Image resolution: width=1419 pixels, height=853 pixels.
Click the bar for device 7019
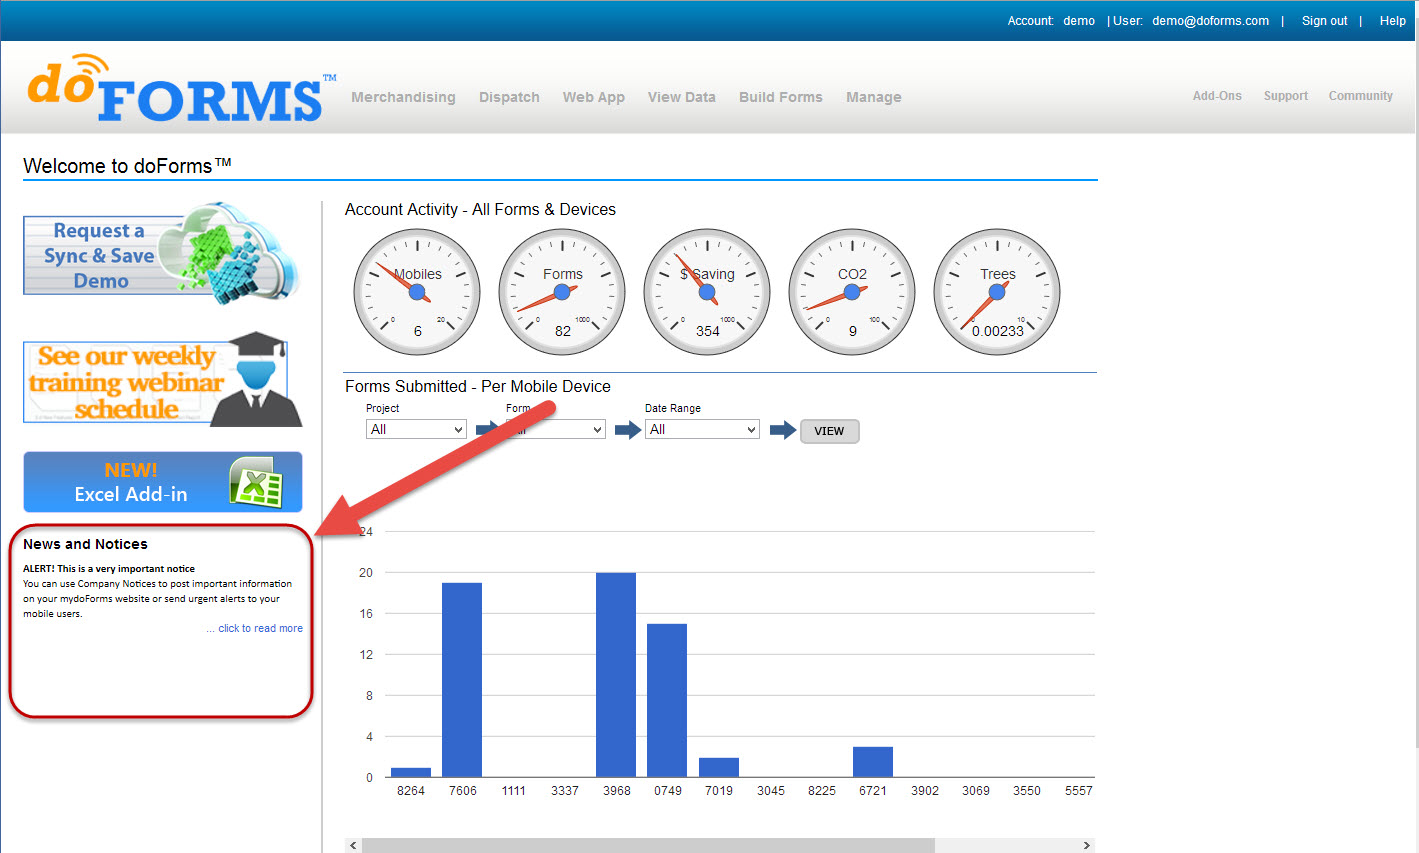click(719, 767)
